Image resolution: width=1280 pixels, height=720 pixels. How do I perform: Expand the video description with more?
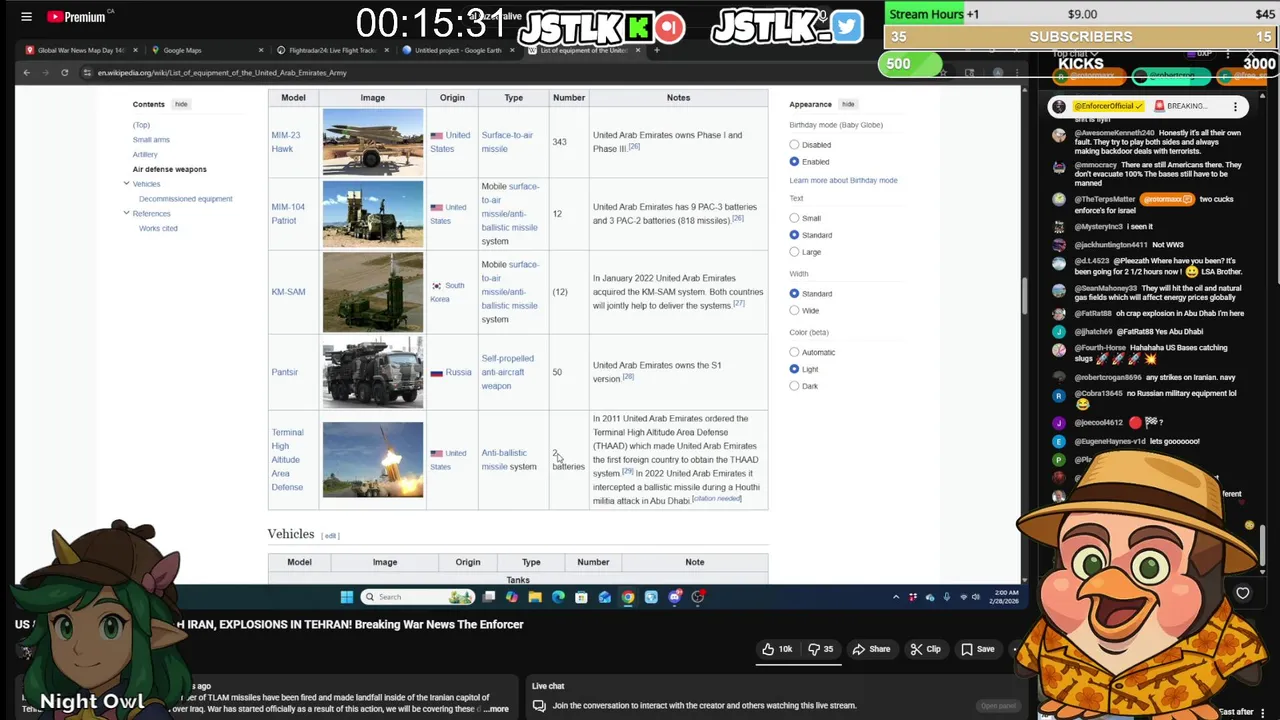pyautogui.click(x=498, y=709)
